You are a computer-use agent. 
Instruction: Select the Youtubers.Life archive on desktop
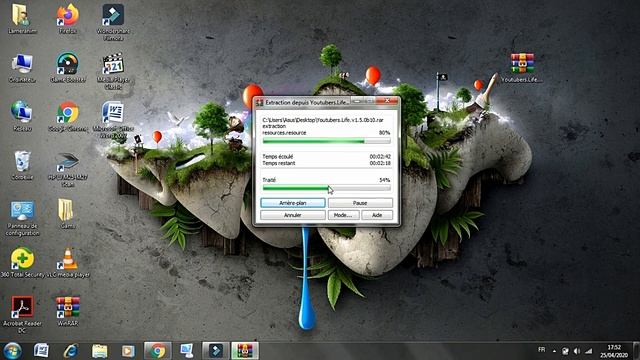coord(522,68)
